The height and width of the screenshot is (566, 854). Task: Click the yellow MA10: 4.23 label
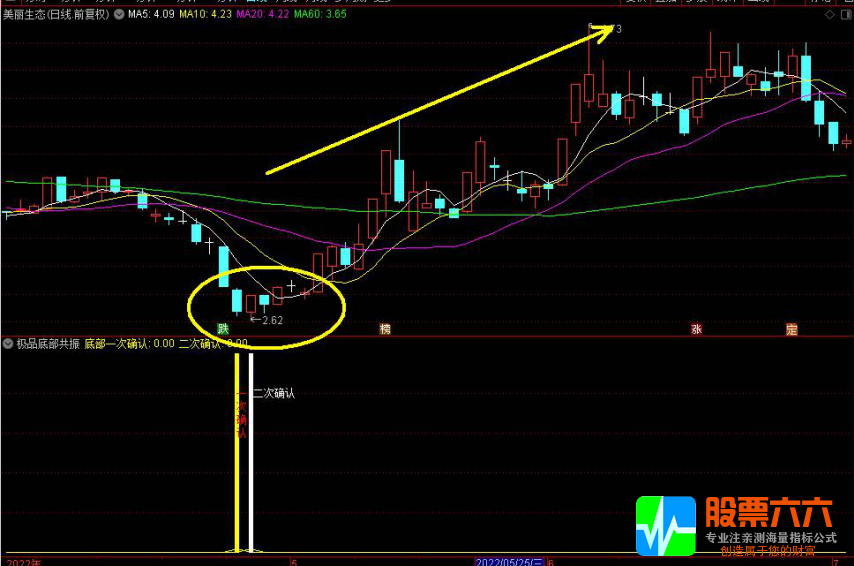point(205,14)
